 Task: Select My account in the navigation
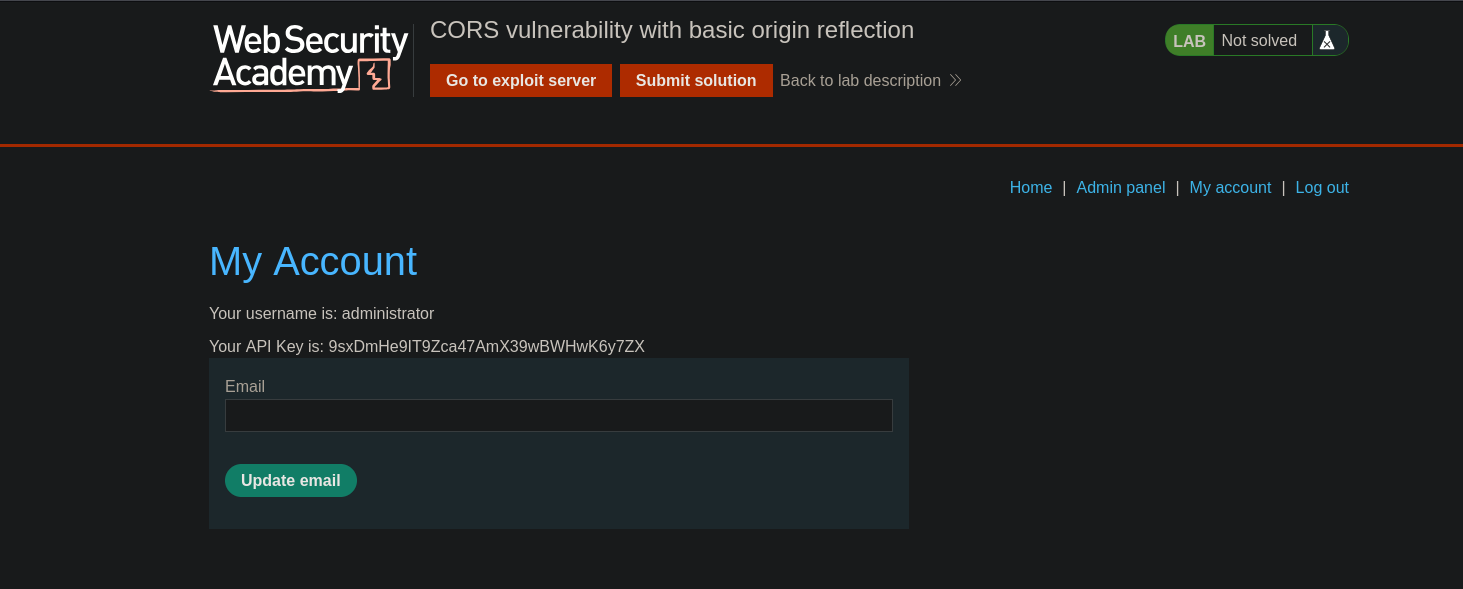click(x=1230, y=187)
